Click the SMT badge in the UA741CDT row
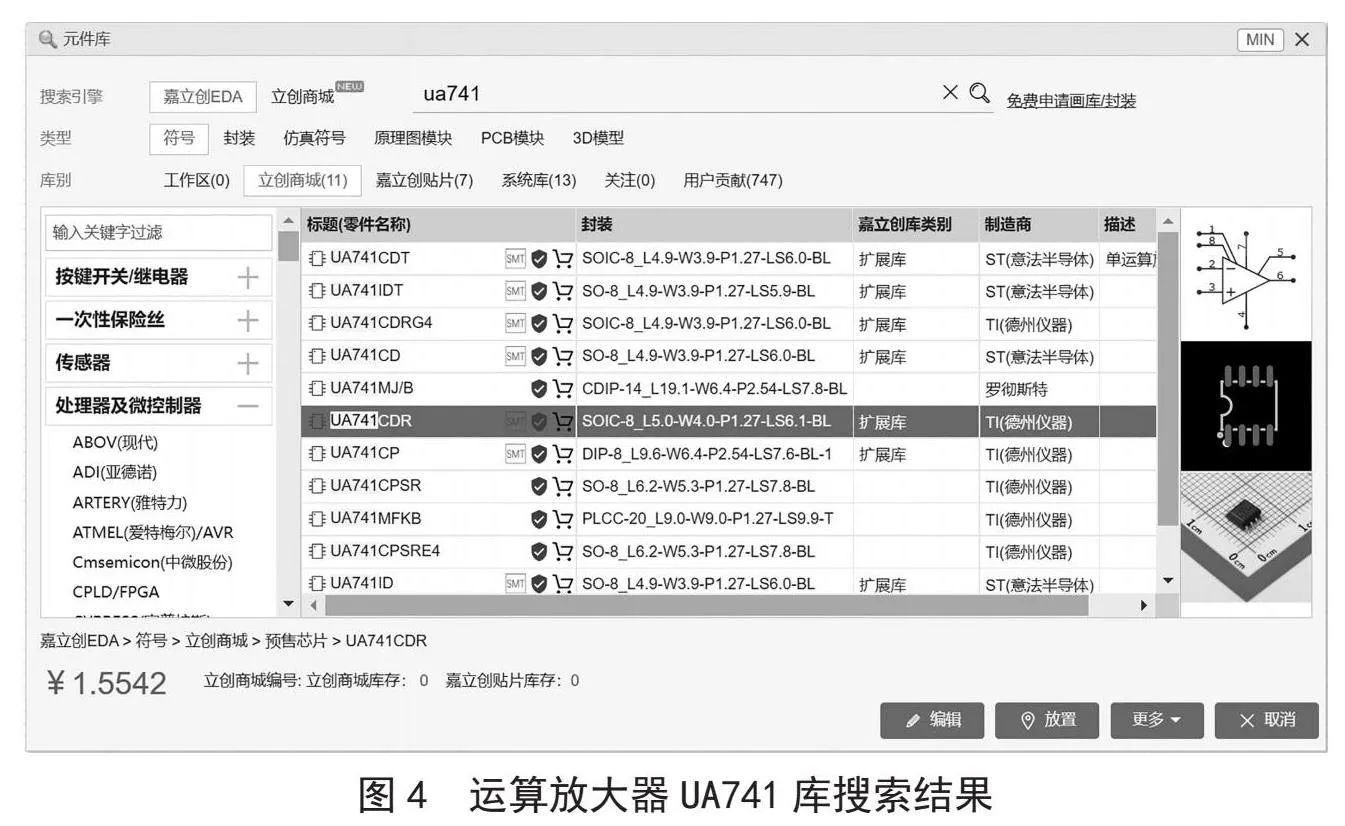Viewport: 1345px width, 826px height. coord(515,259)
